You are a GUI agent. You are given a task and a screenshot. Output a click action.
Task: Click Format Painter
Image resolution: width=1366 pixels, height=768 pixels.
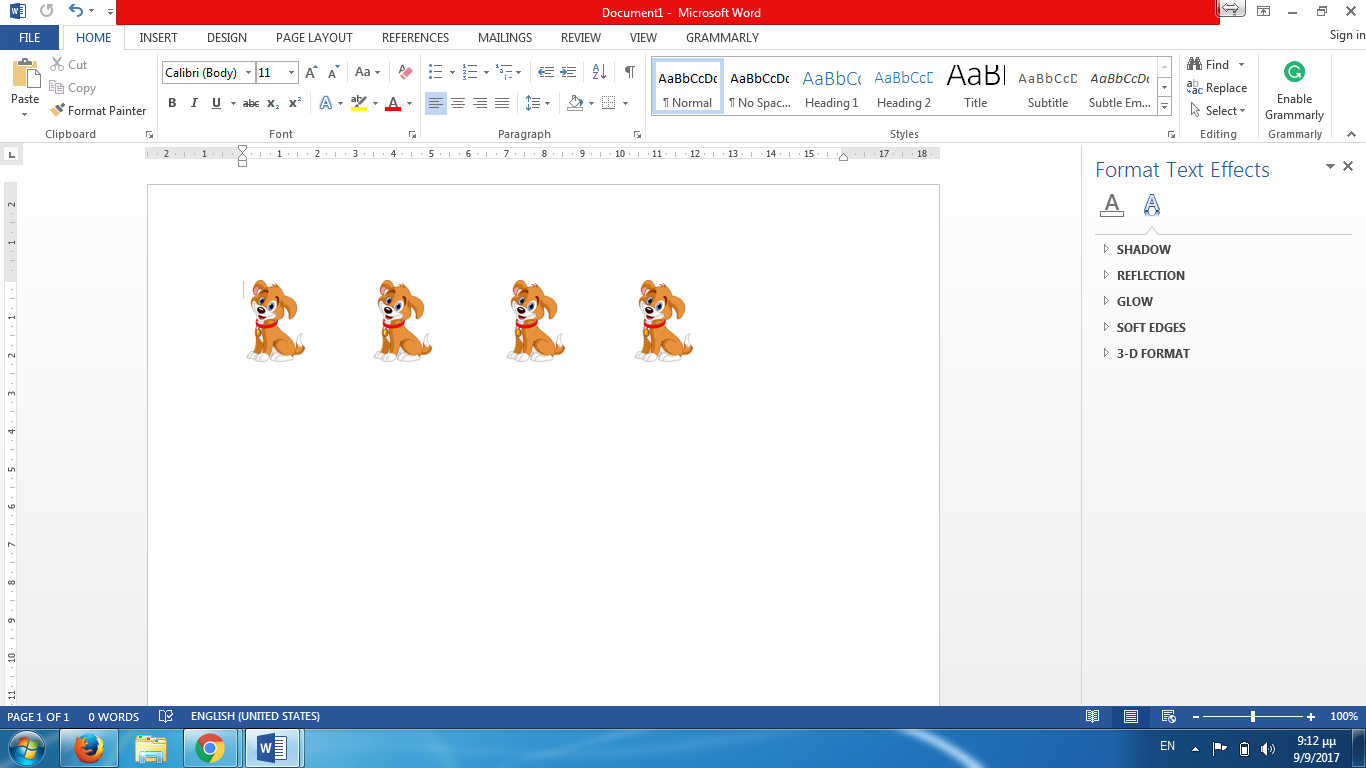click(98, 111)
